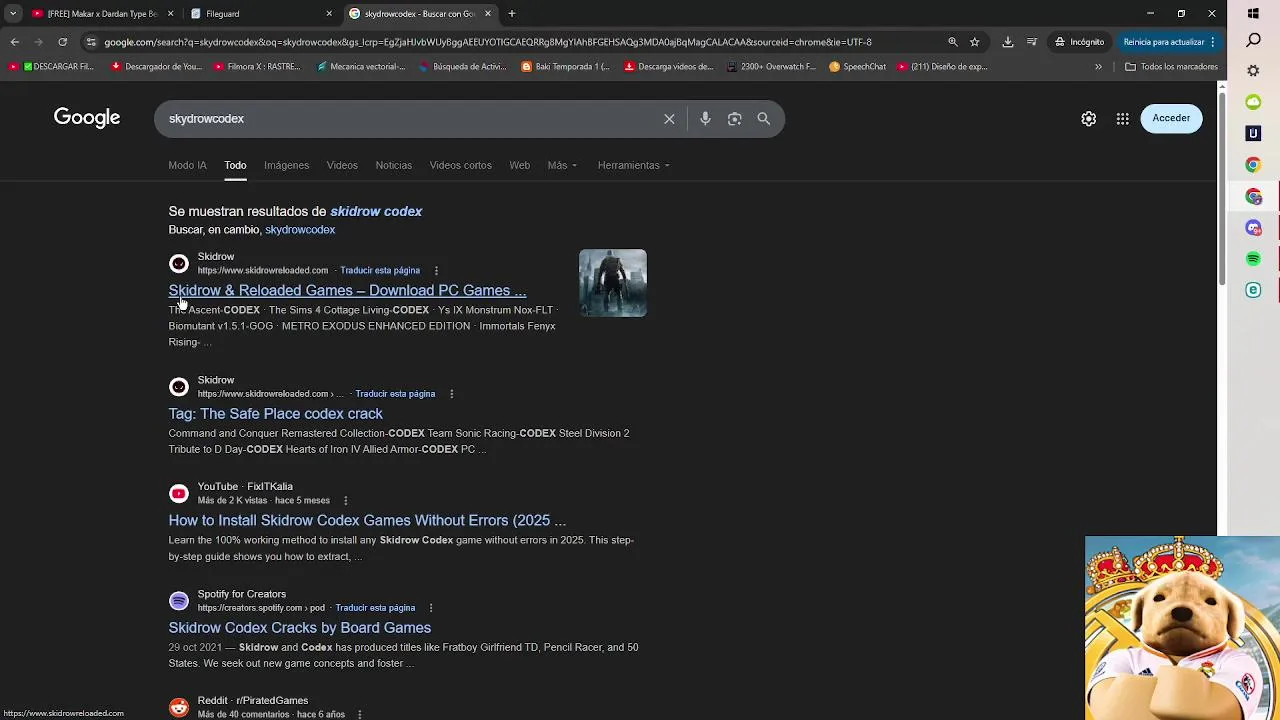Viewport: 1280px width, 720px height.
Task: Select the Videos cortos tab
Action: pyautogui.click(x=460, y=165)
